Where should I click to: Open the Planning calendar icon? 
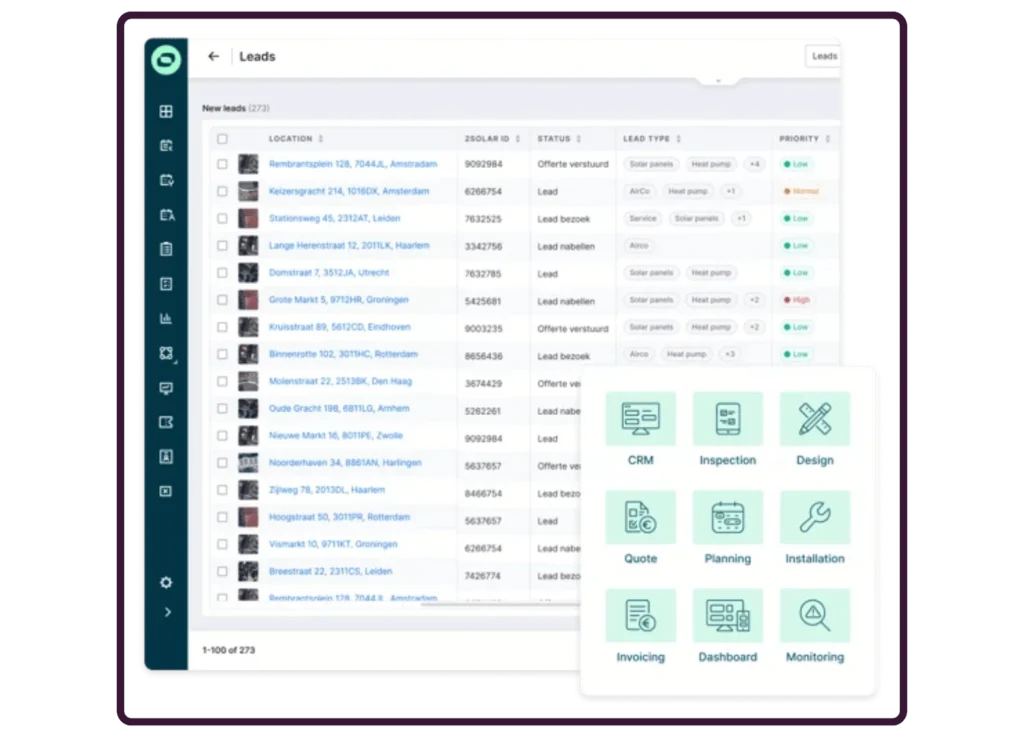727,517
